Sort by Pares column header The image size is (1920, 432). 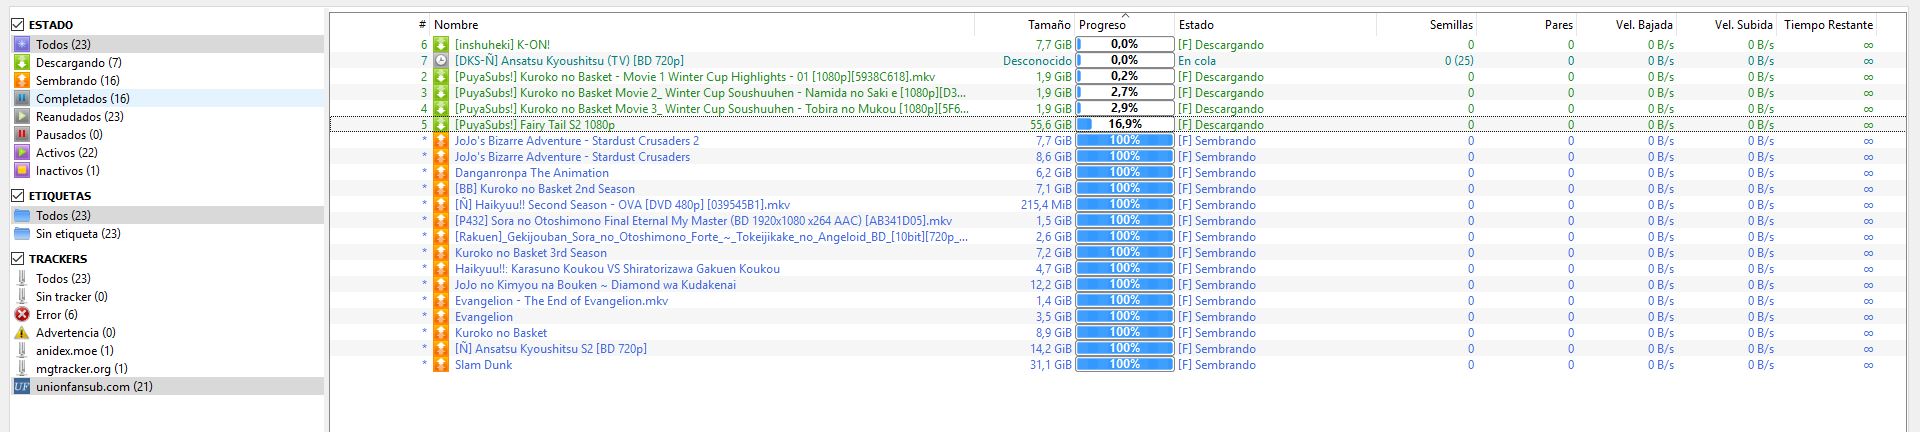point(1526,25)
